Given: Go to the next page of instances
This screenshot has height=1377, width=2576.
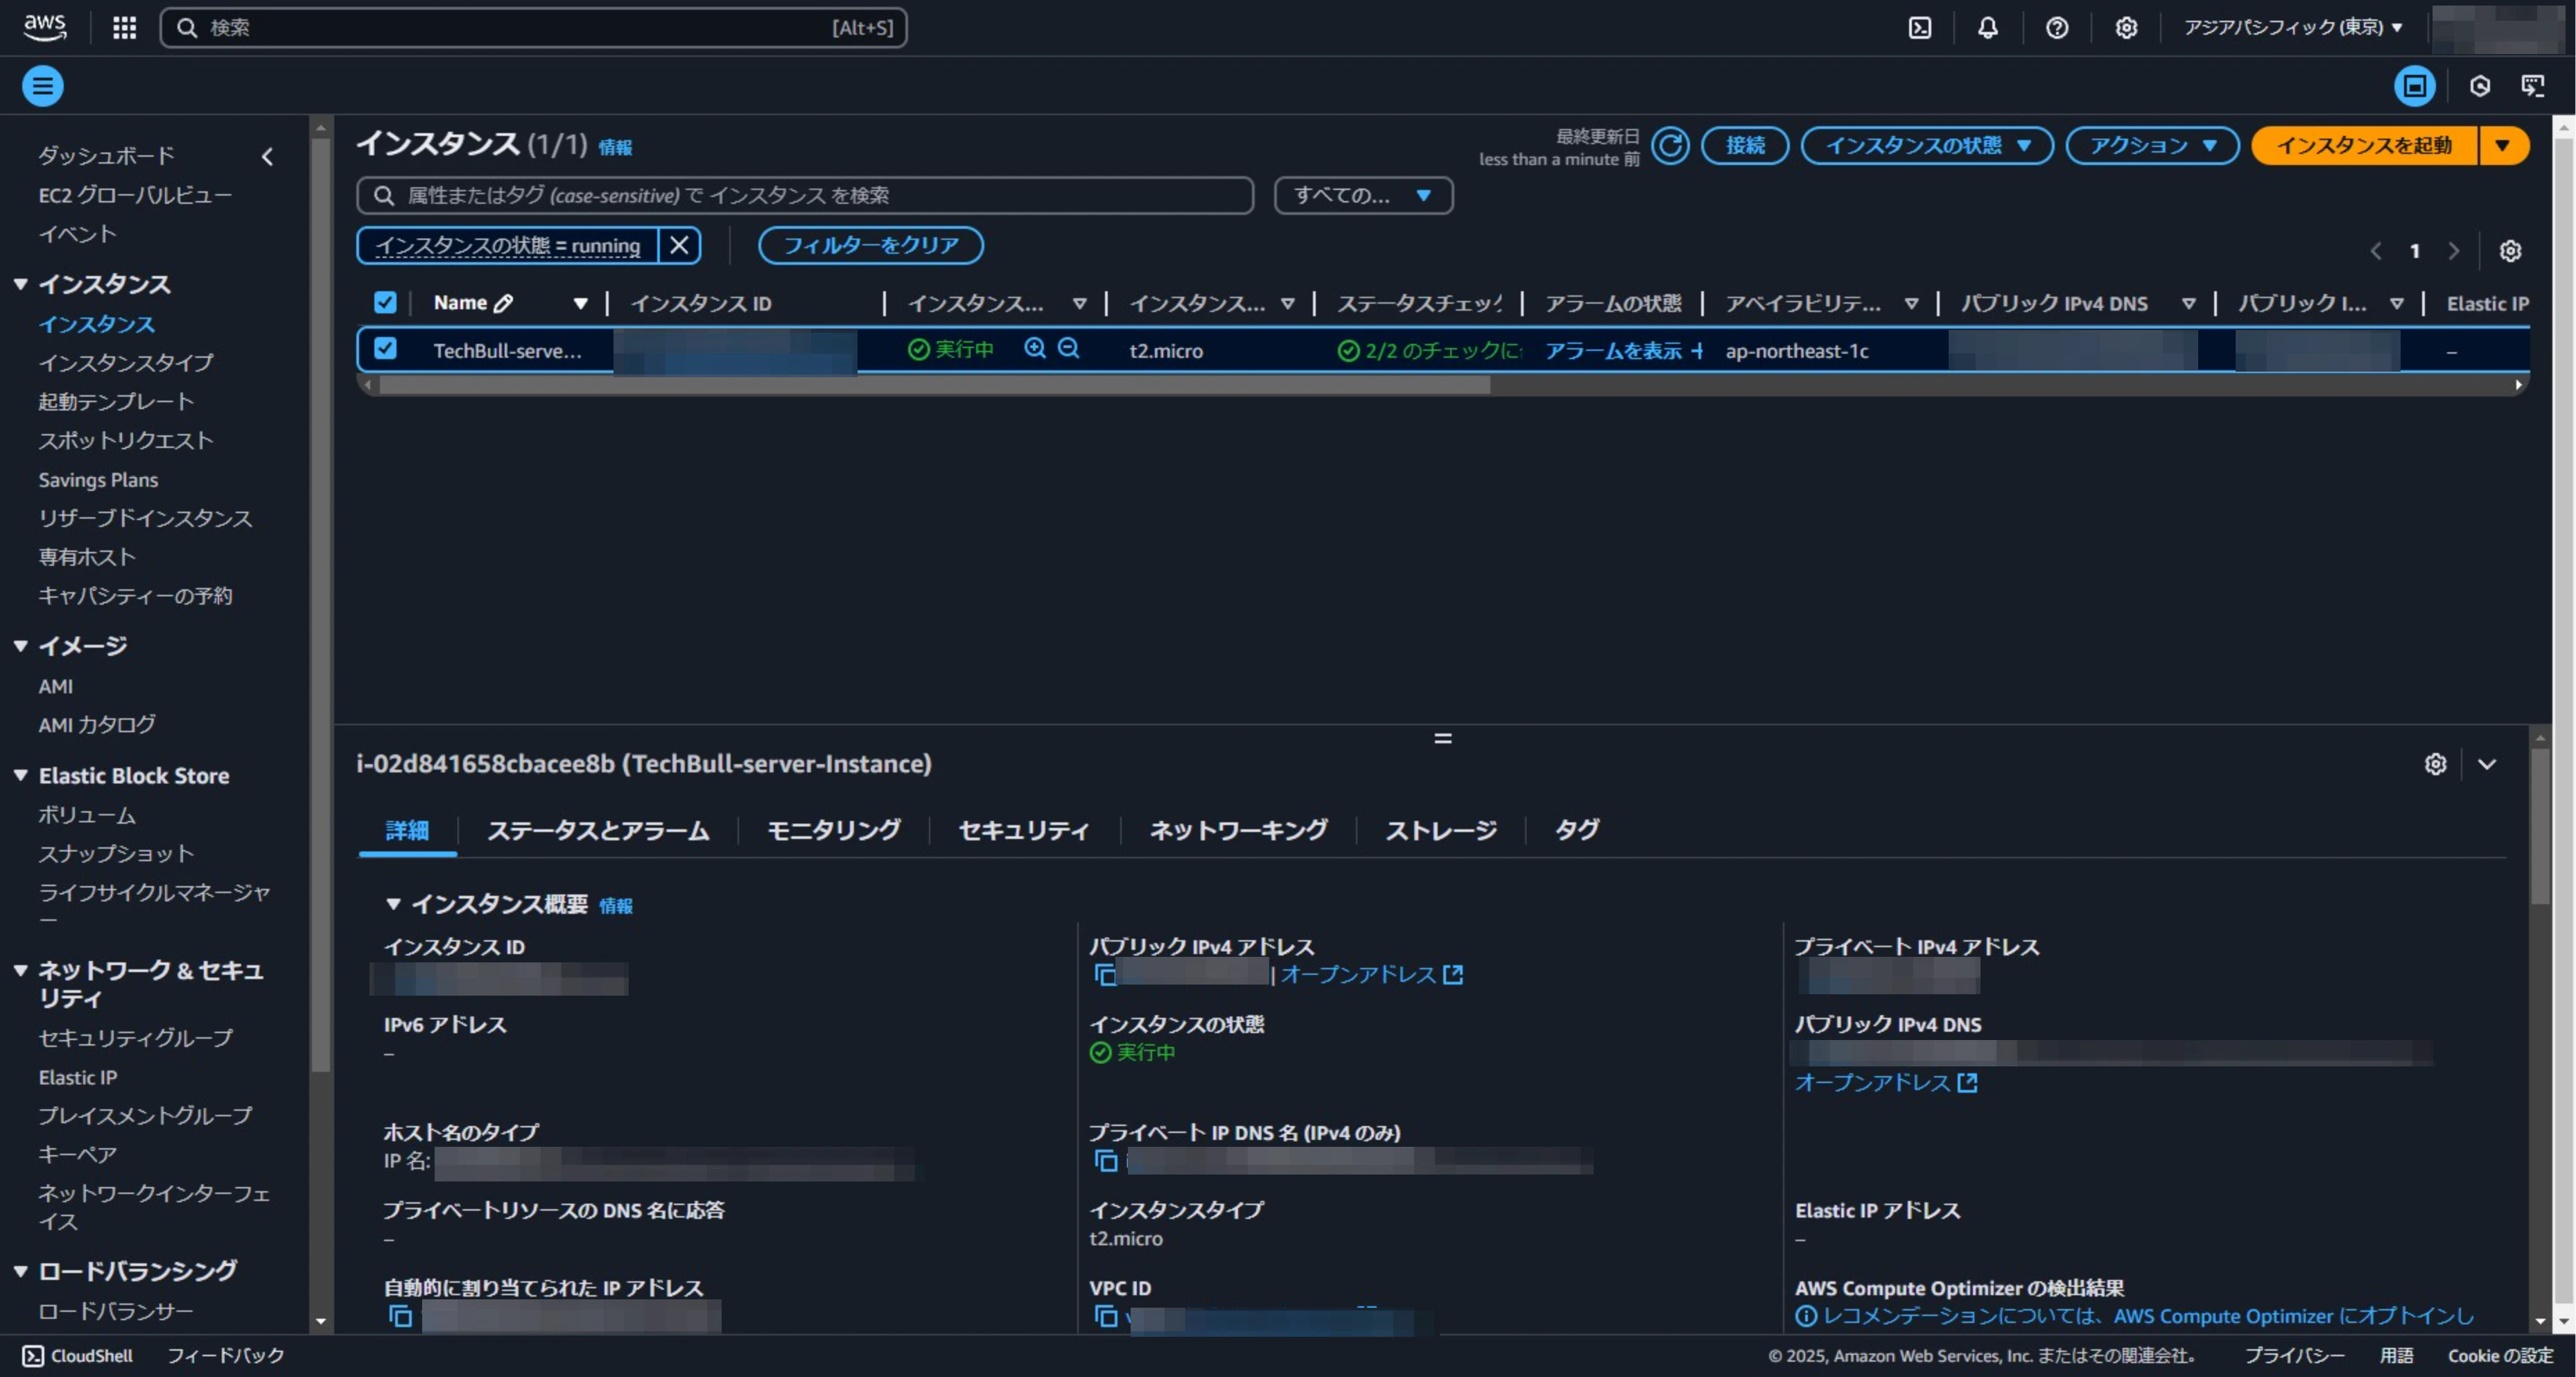Looking at the screenshot, I should click(2453, 251).
